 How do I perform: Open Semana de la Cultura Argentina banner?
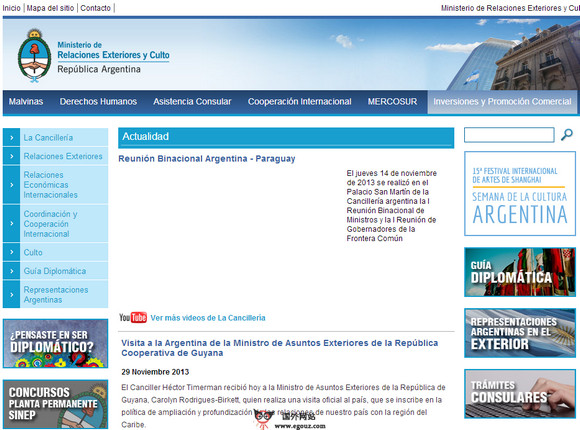(520, 193)
